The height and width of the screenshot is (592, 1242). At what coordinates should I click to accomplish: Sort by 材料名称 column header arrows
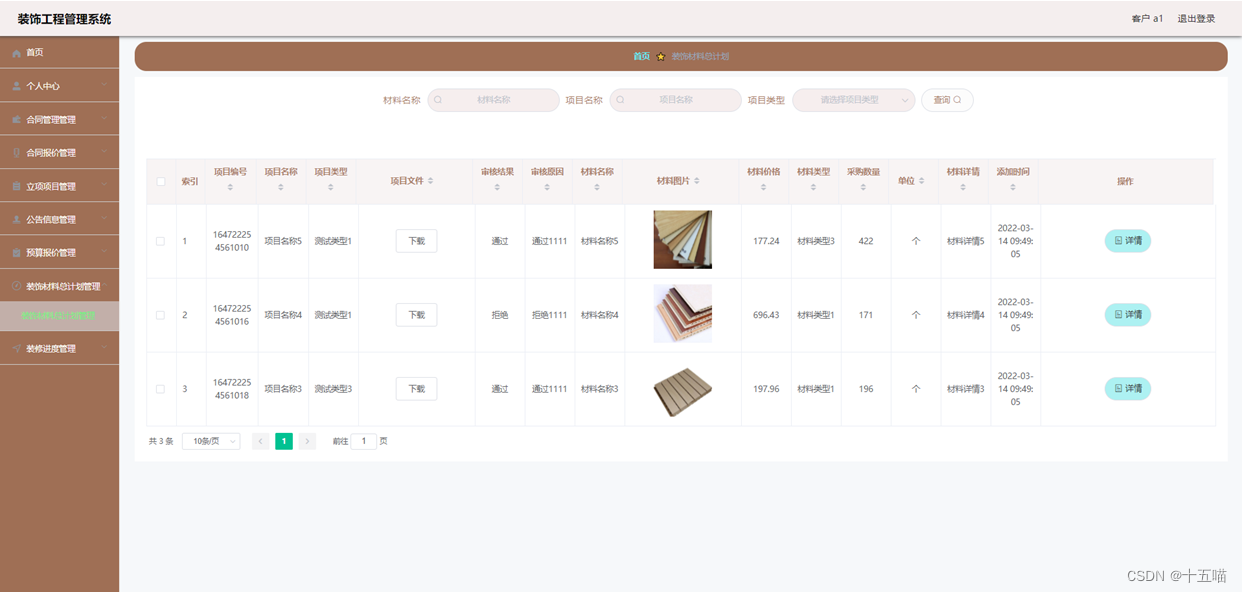coord(597,187)
